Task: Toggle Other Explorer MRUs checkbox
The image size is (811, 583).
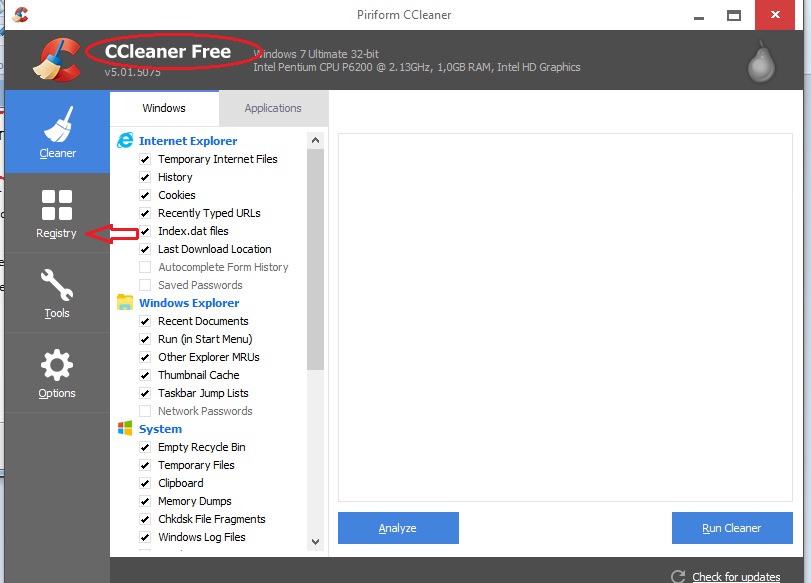Action: [x=145, y=357]
